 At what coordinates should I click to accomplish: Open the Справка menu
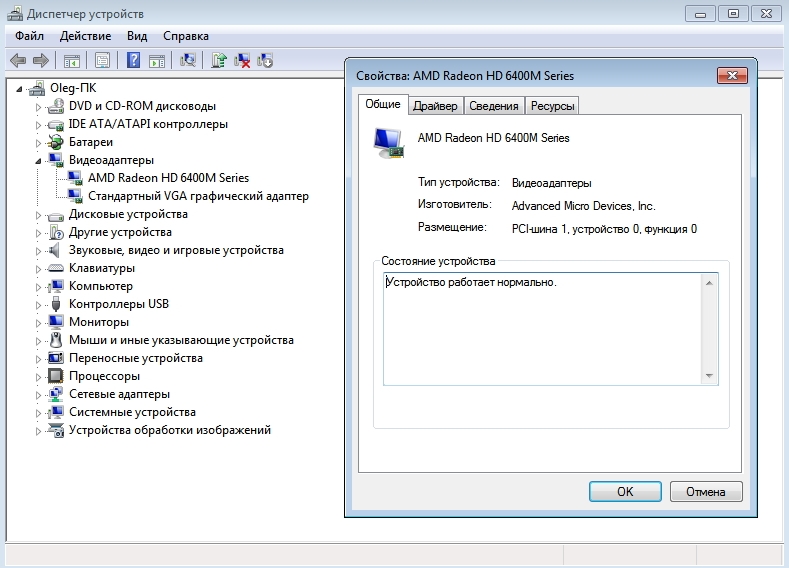pyautogui.click(x=186, y=36)
